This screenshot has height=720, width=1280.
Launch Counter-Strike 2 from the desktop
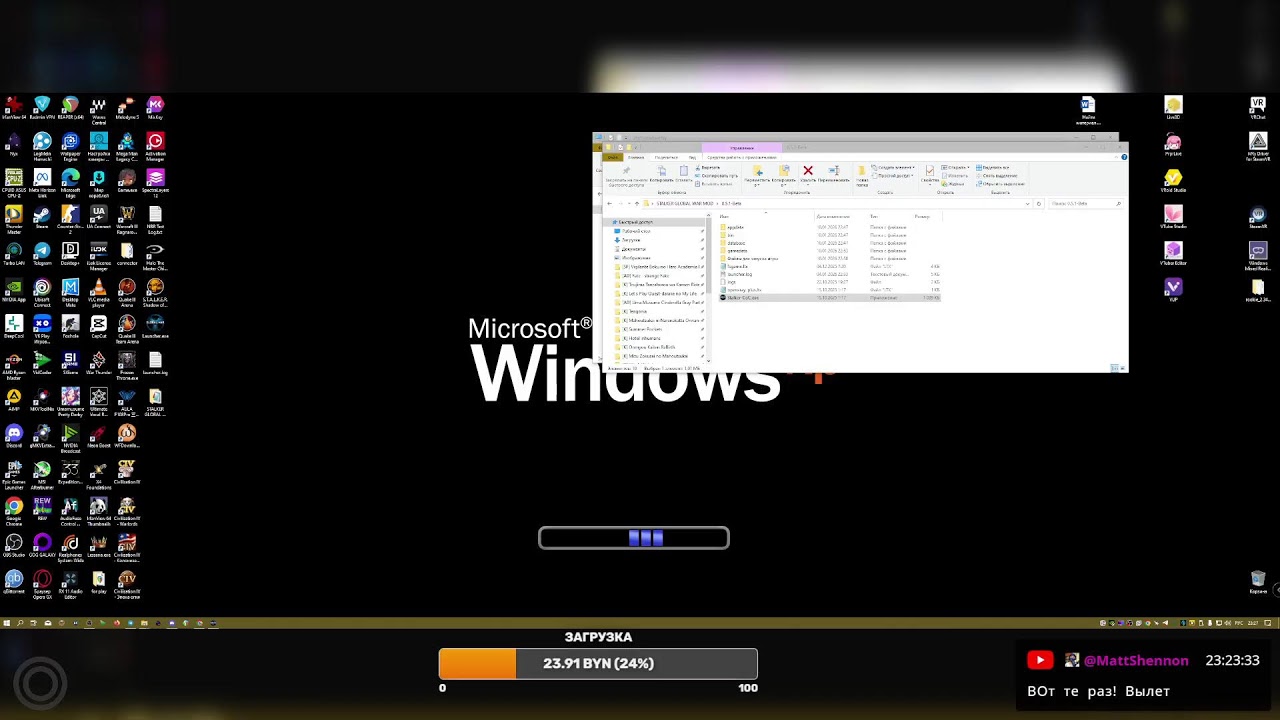click(70, 218)
